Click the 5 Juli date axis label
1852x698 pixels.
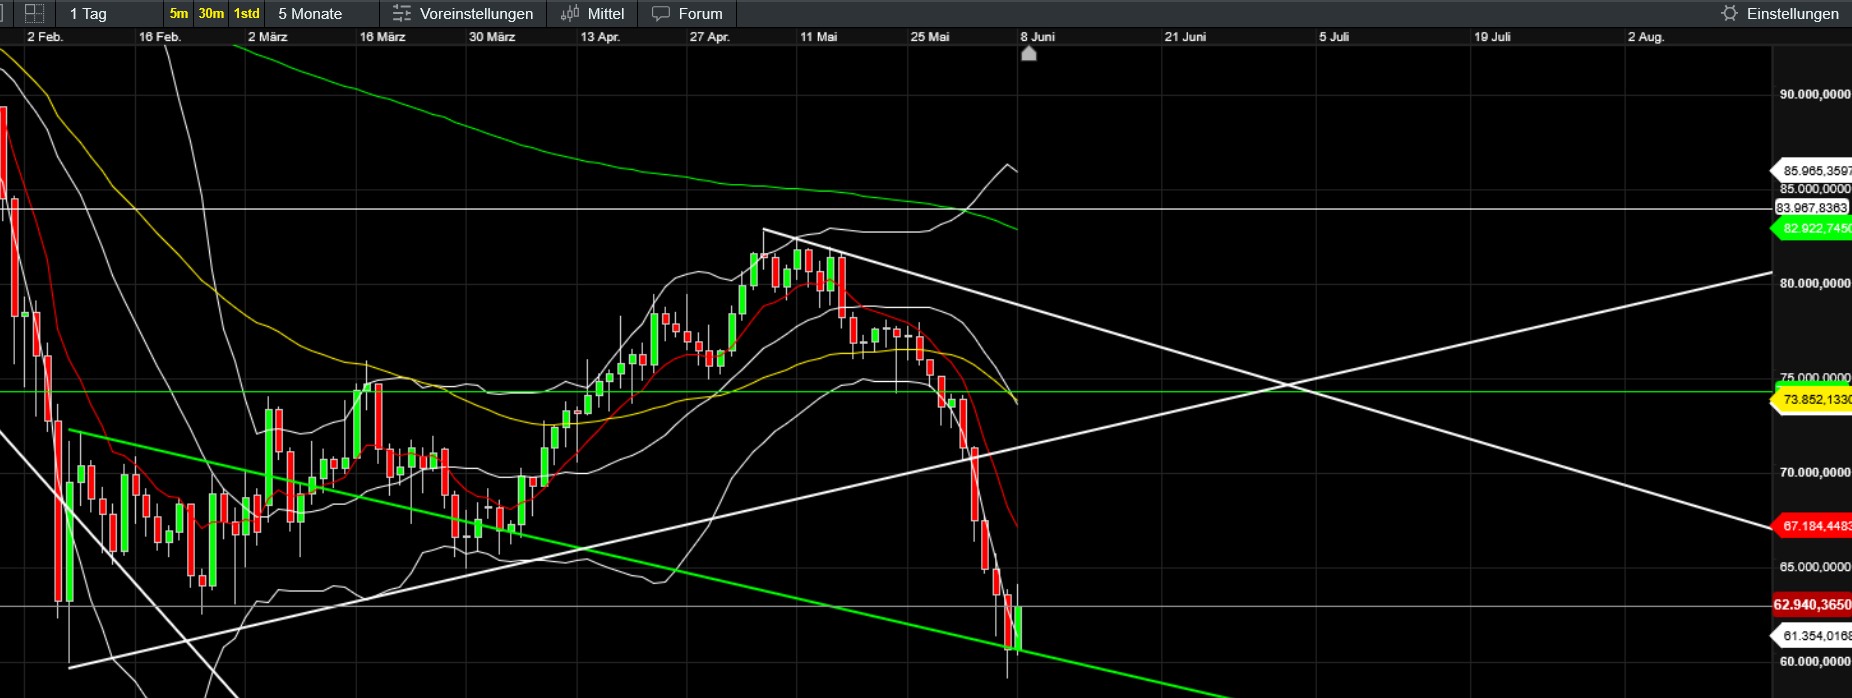pos(1334,37)
